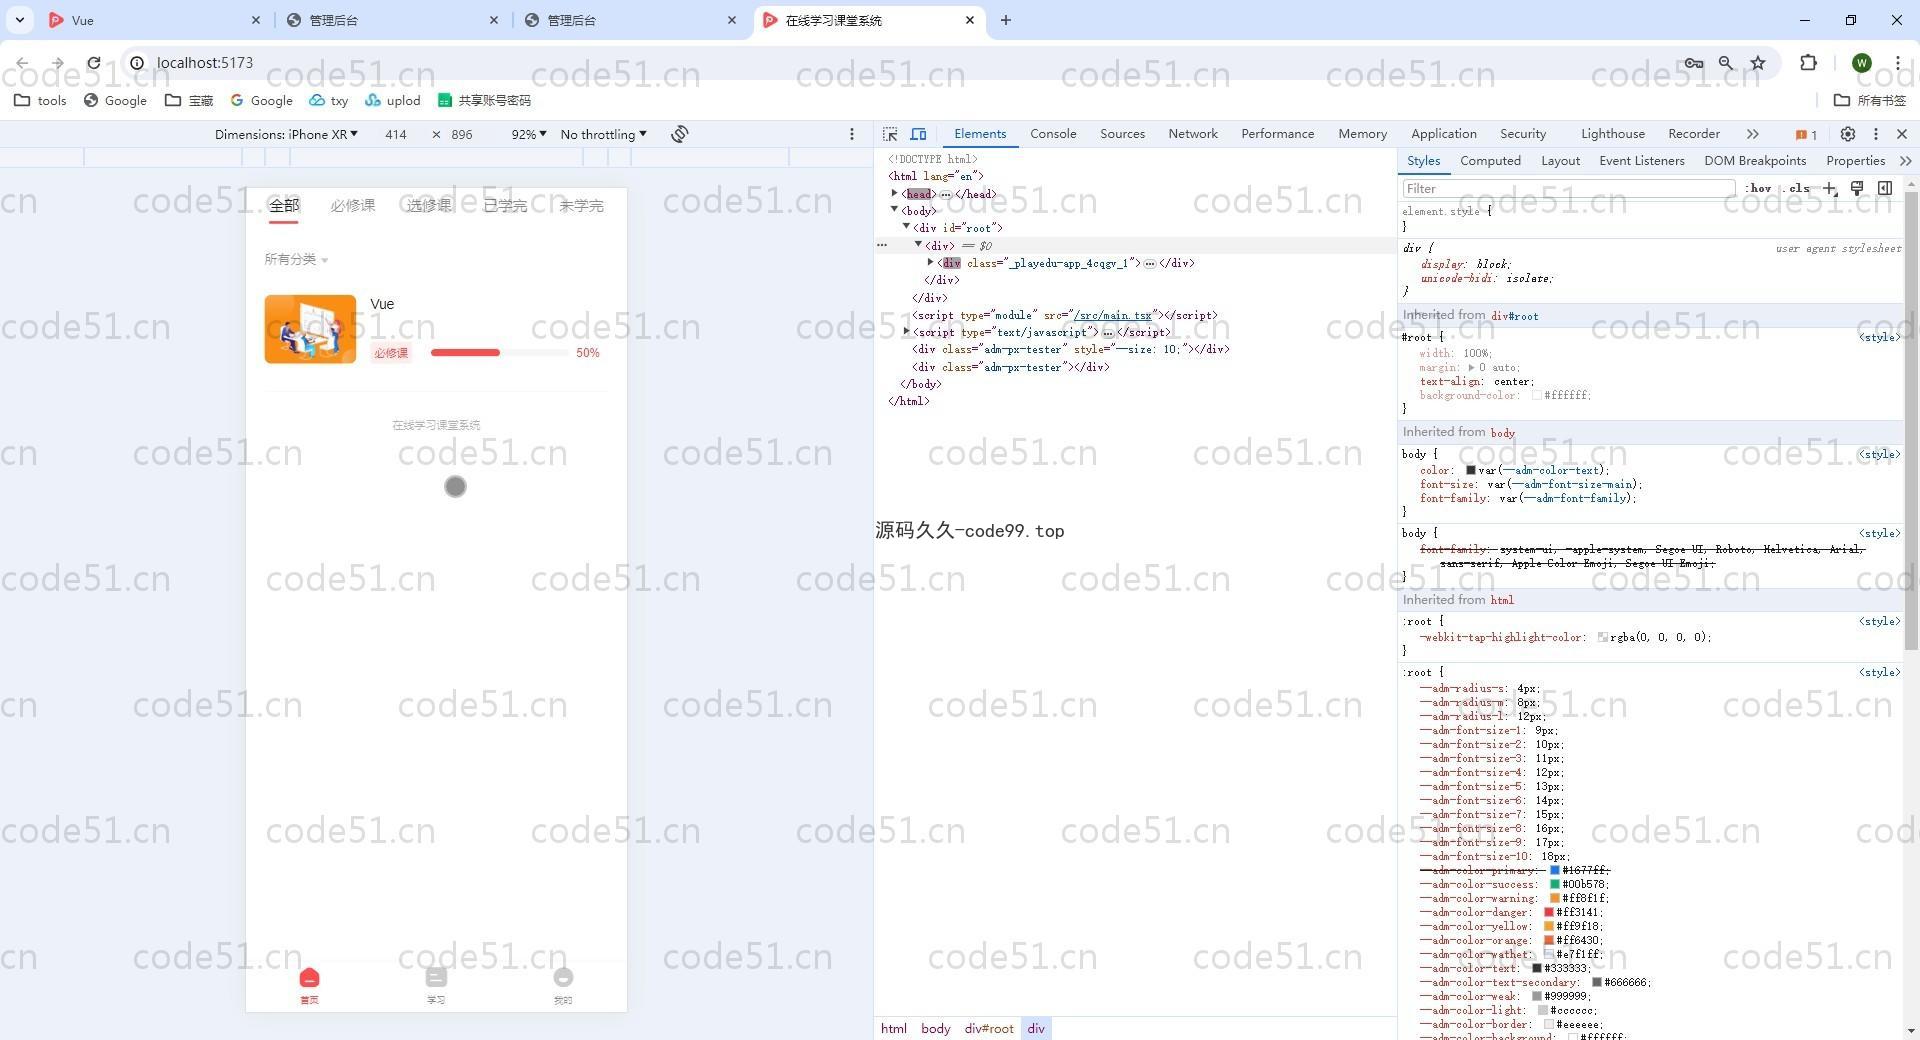Rotate the device with the rotate icon

(x=680, y=134)
